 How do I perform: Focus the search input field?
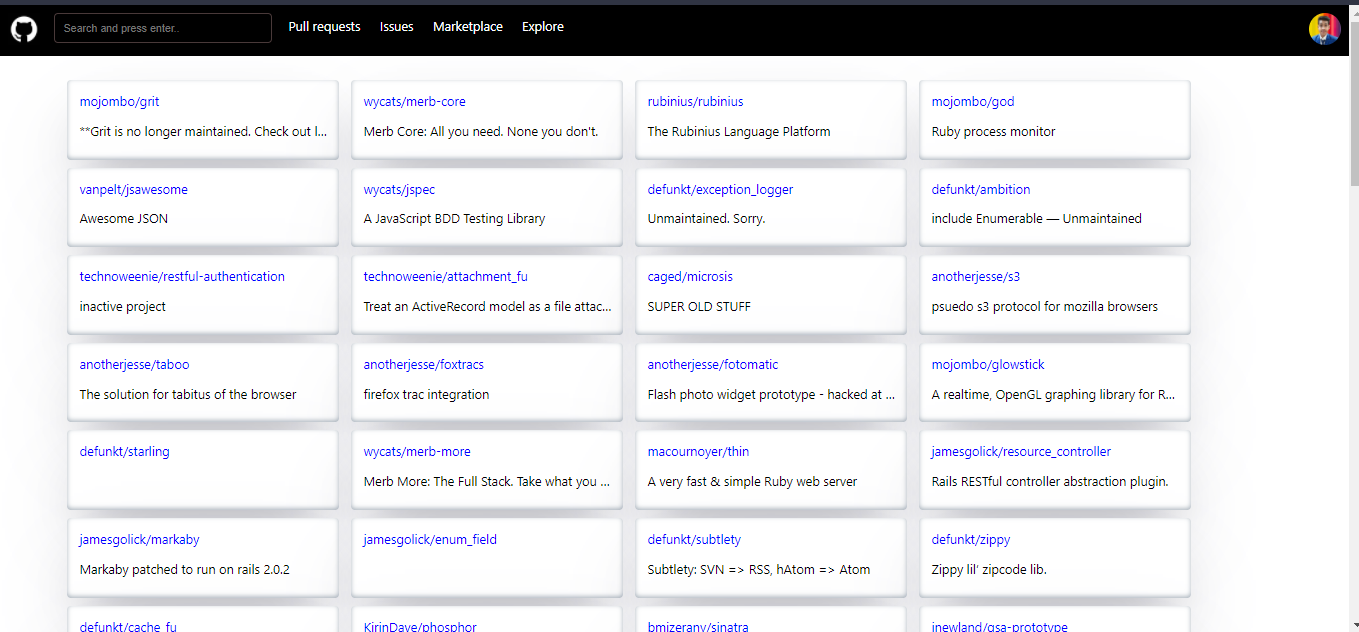coord(163,28)
